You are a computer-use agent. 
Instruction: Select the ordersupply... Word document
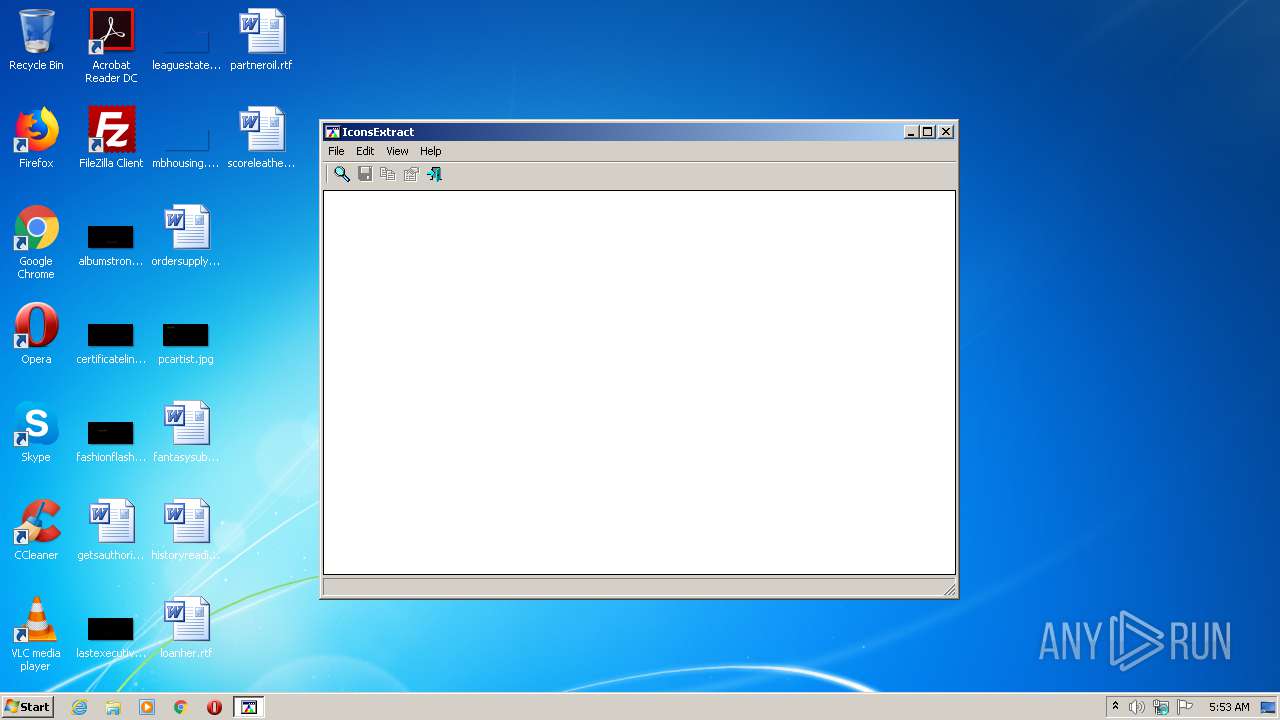pos(186,237)
